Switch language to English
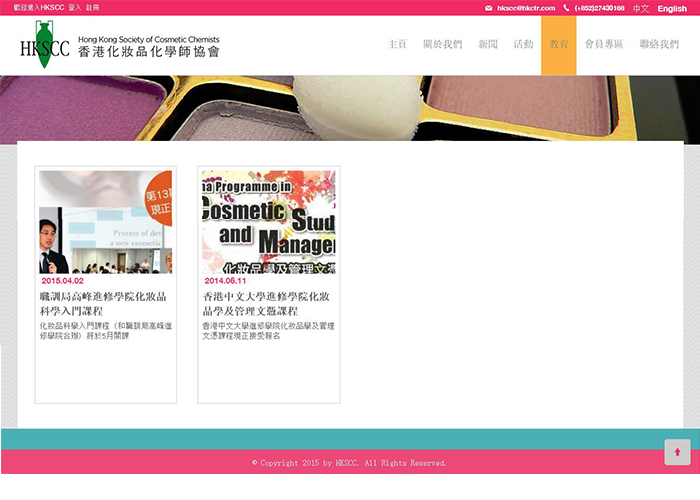This screenshot has height=500, width=700. pos(672,8)
